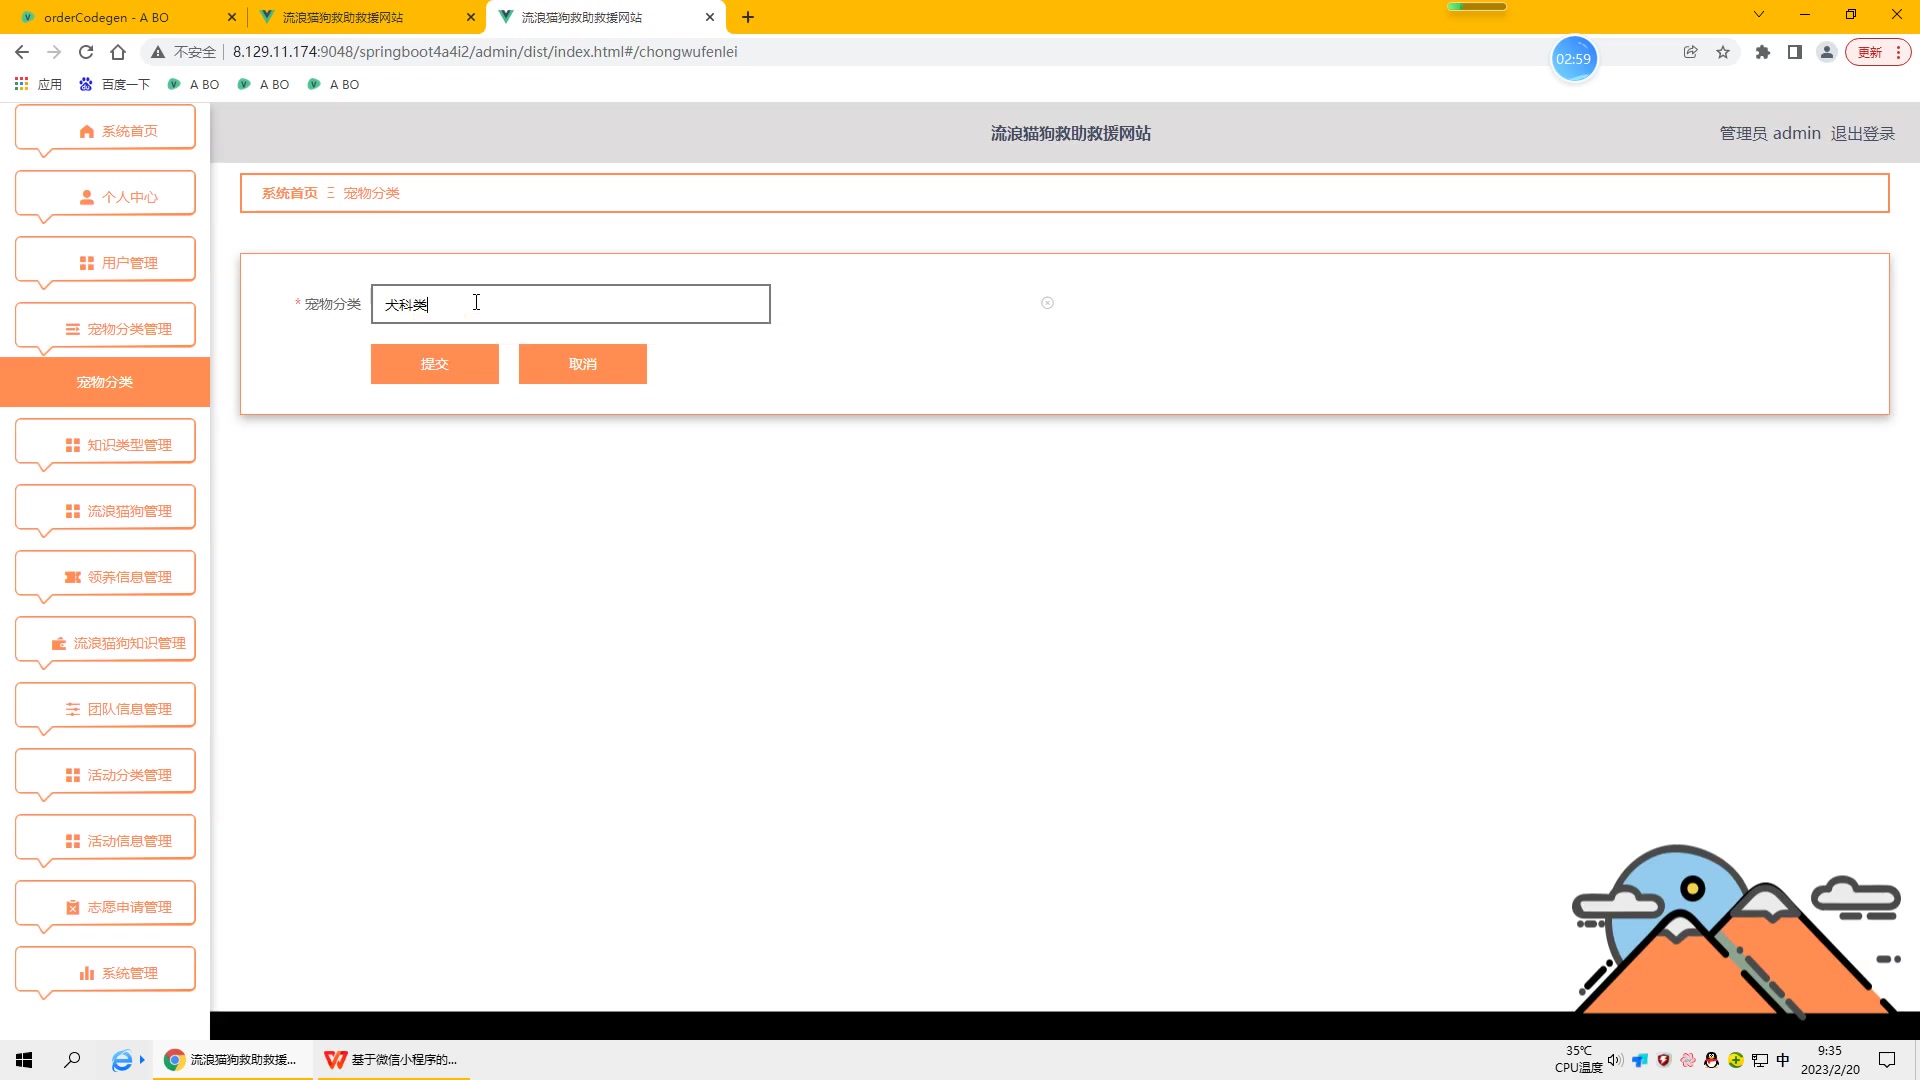This screenshot has height=1080, width=1920.
Task: Select the 宠物分类 submenu item
Action: coord(105,382)
